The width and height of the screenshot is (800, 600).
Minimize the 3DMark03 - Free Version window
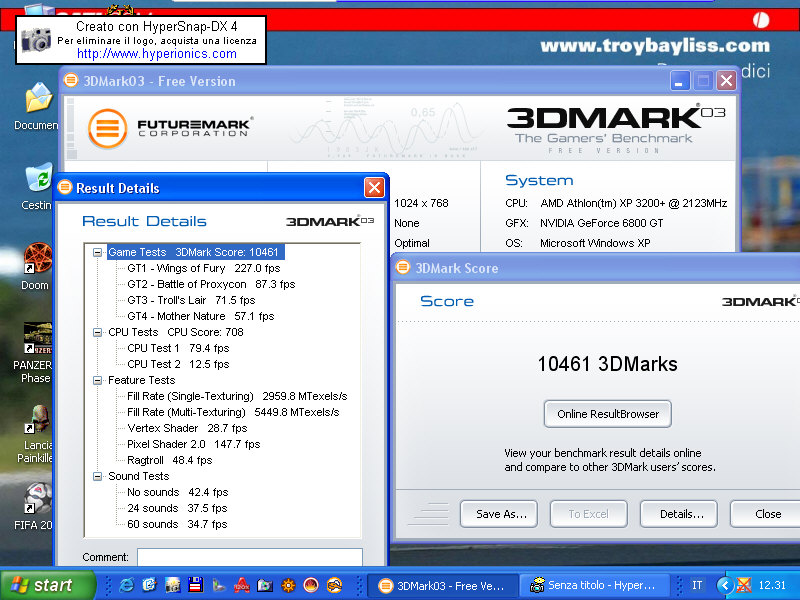coord(680,81)
